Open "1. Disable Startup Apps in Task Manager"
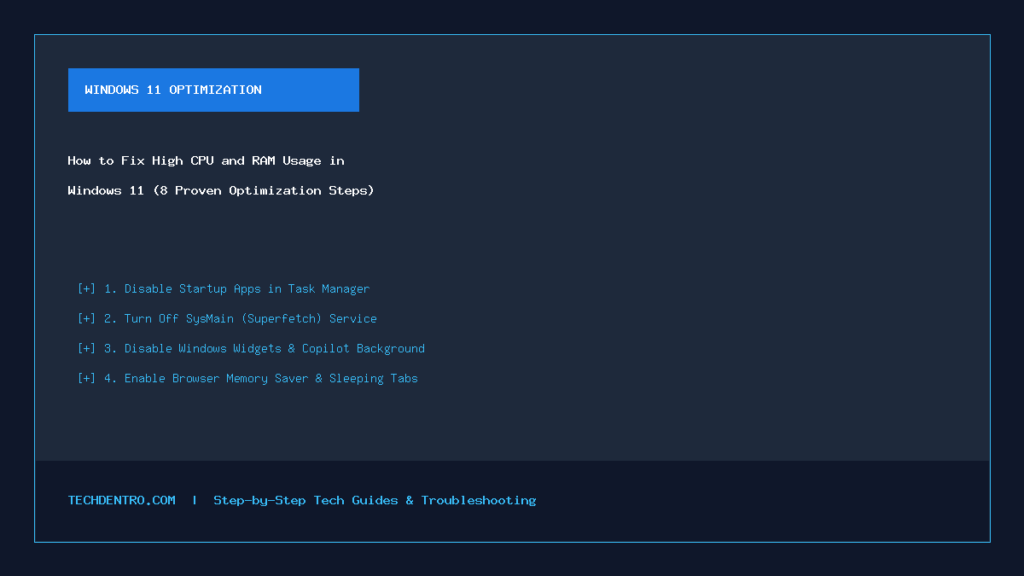The width and height of the screenshot is (1024, 576). [237, 289]
